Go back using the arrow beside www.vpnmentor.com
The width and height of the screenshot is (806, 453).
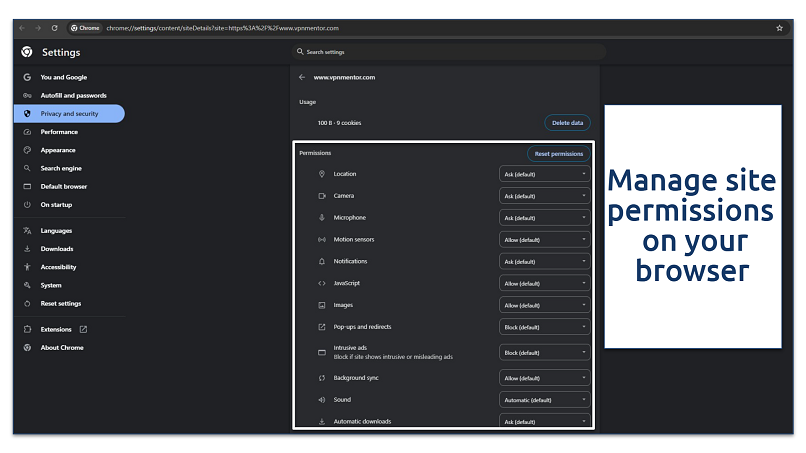pyautogui.click(x=302, y=77)
